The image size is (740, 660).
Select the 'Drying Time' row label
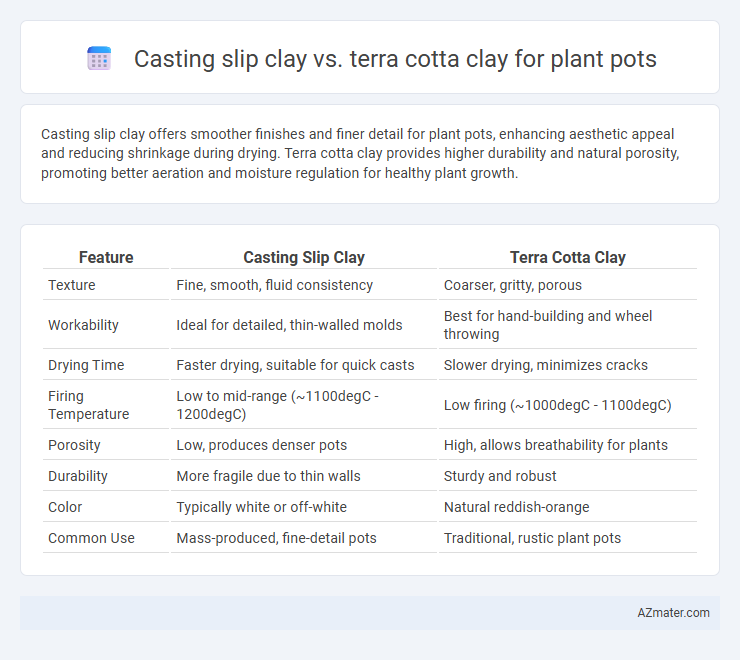86,365
